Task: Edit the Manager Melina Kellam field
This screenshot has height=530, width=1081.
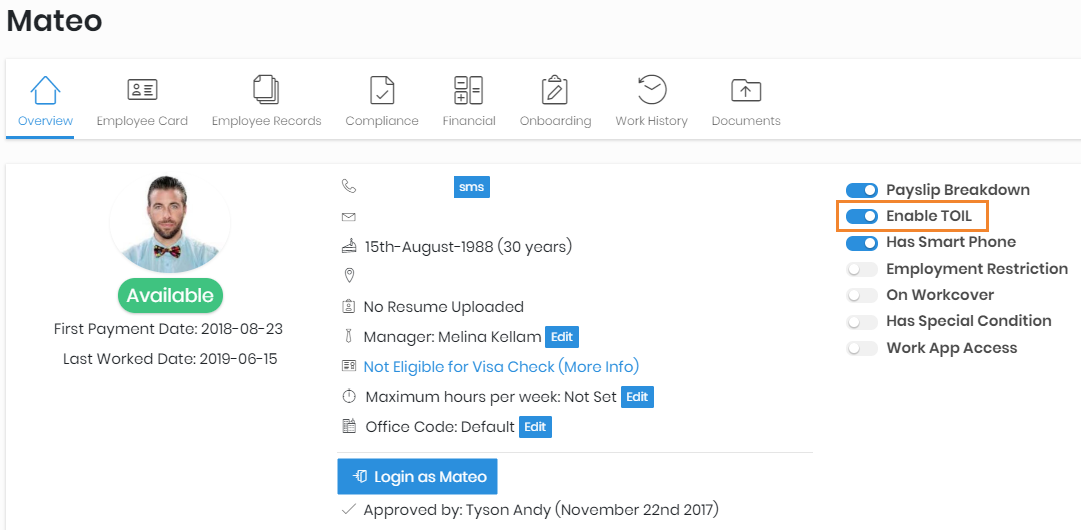Action: coord(563,337)
